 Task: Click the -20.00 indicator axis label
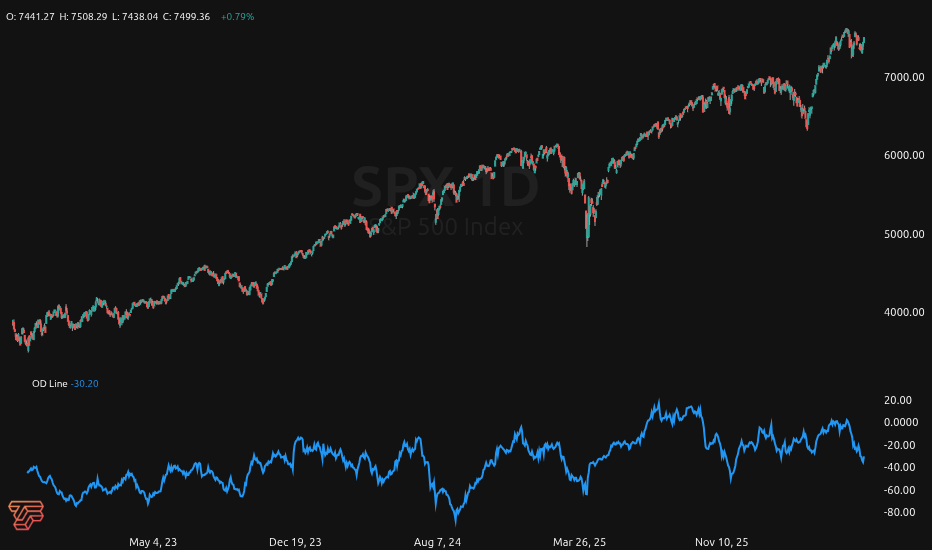[899, 445]
